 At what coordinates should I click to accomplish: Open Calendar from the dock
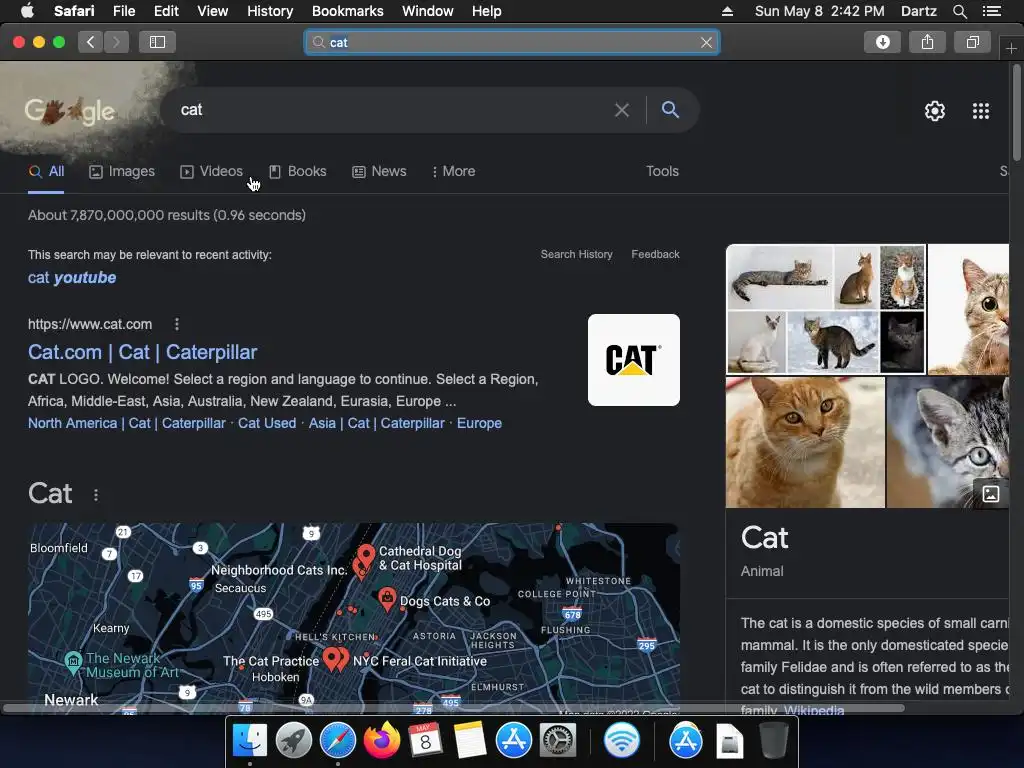coord(425,741)
